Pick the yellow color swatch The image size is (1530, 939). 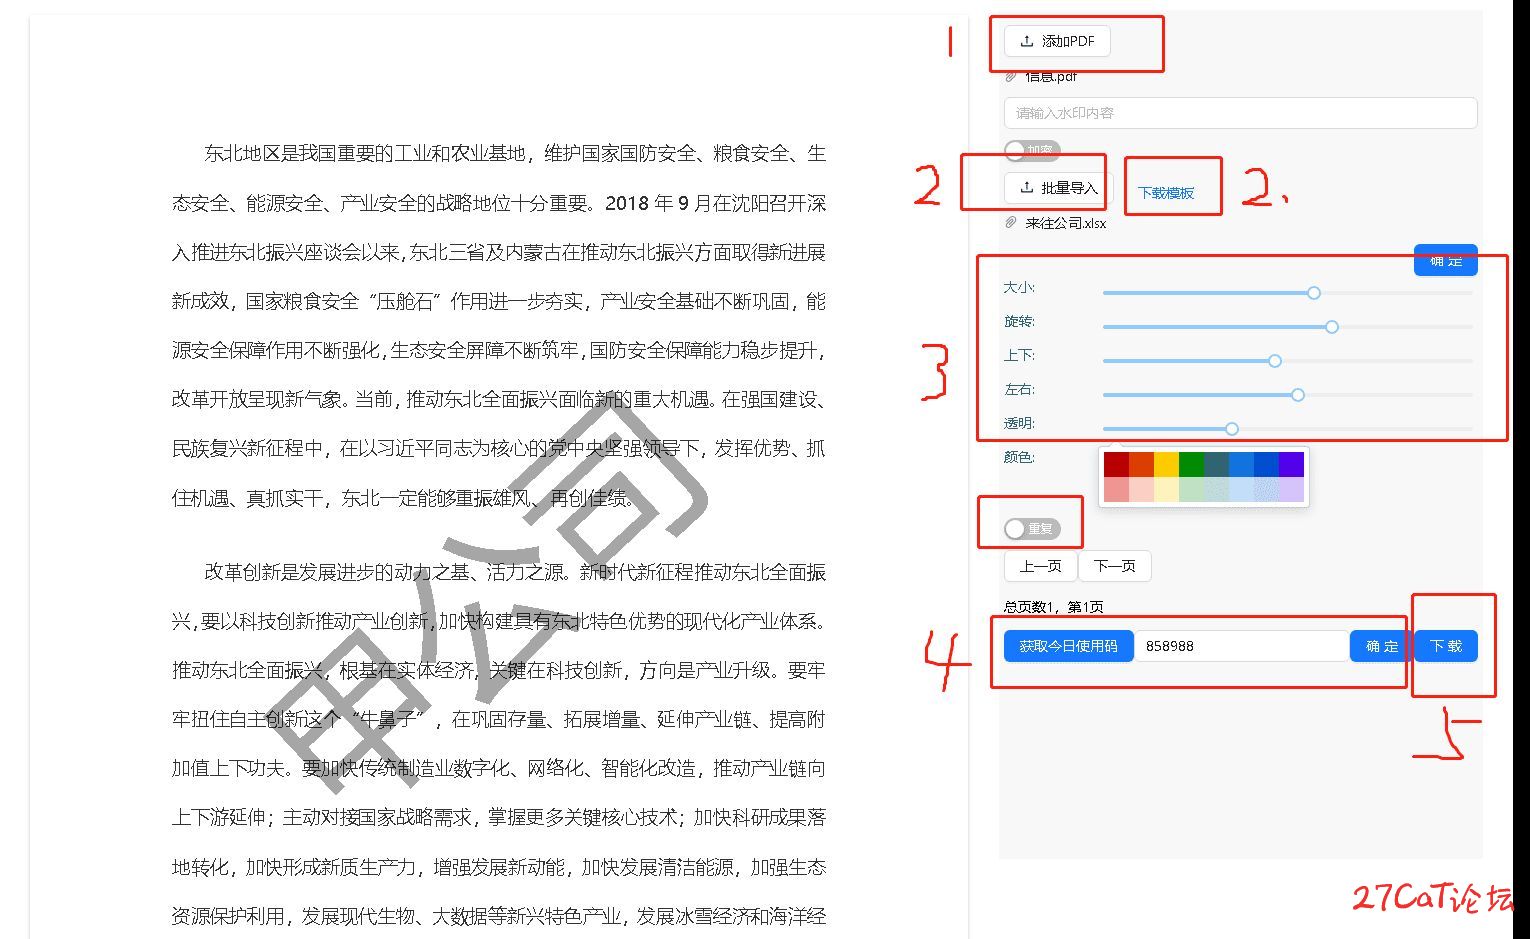(x=1166, y=464)
